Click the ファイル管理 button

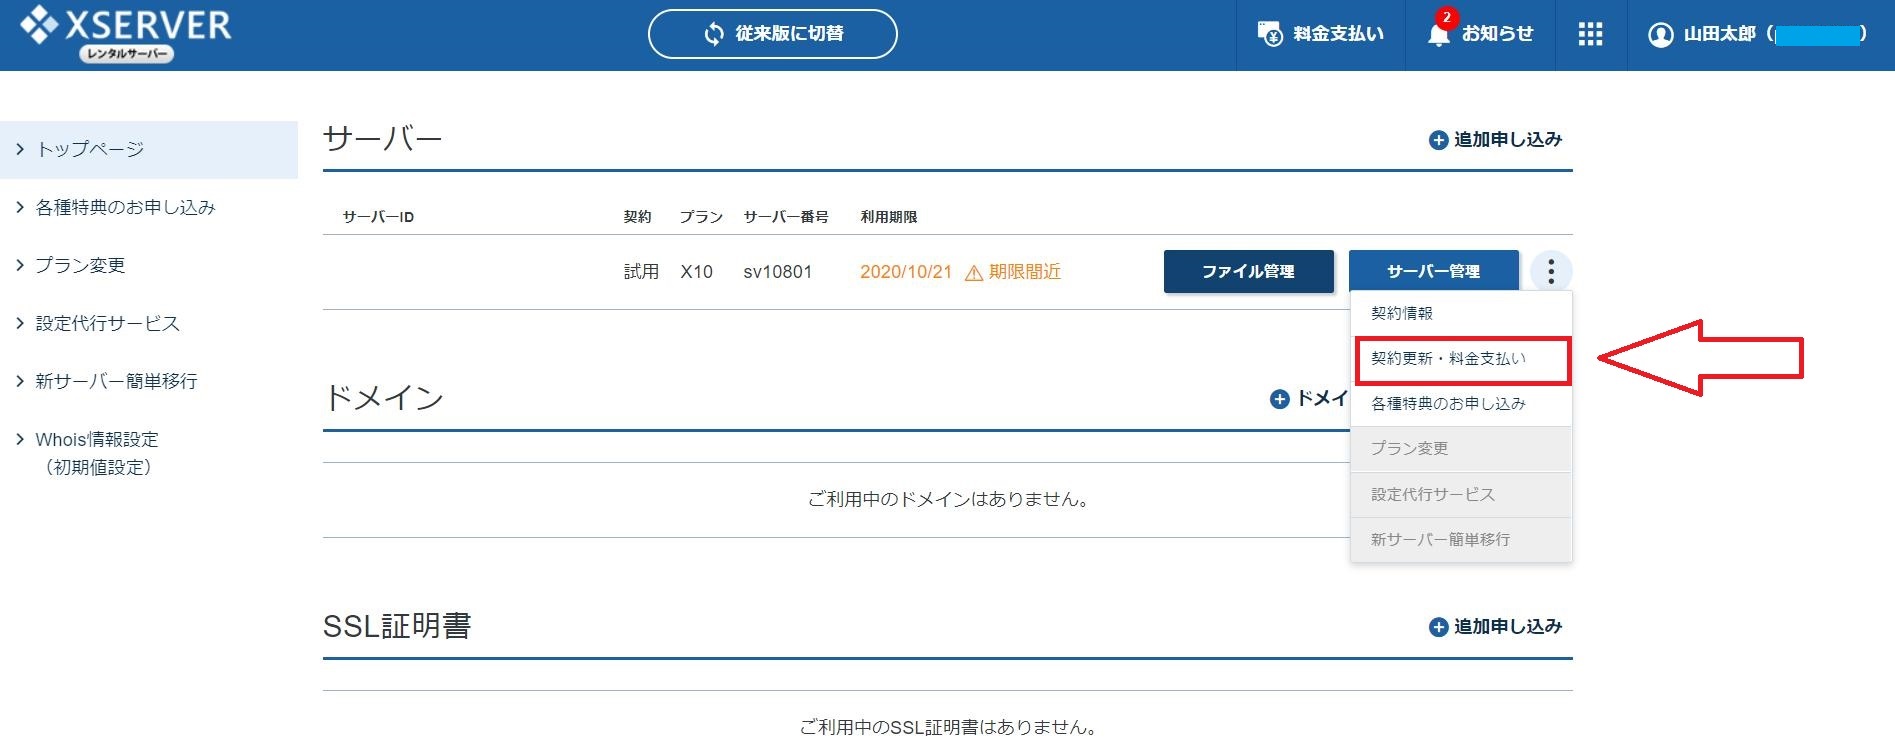point(1249,271)
